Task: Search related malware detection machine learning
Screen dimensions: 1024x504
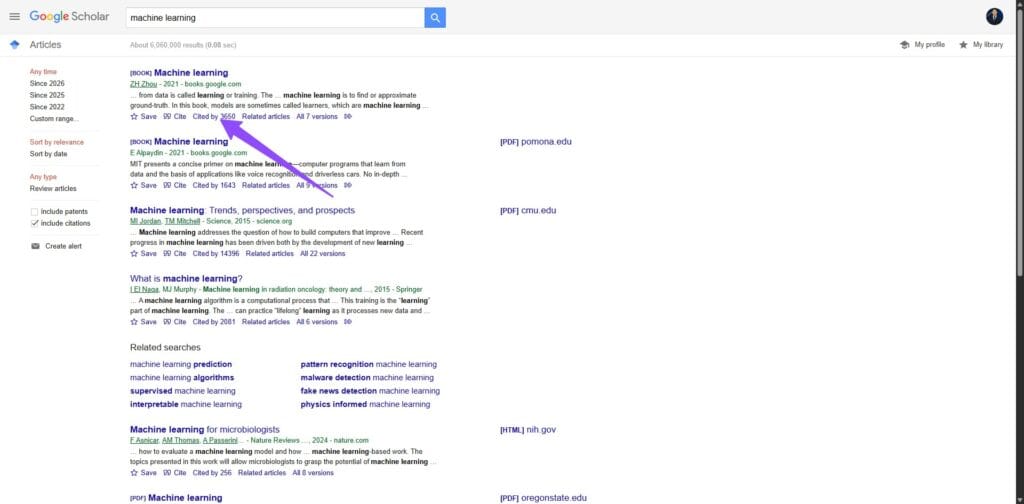Action: (x=367, y=377)
